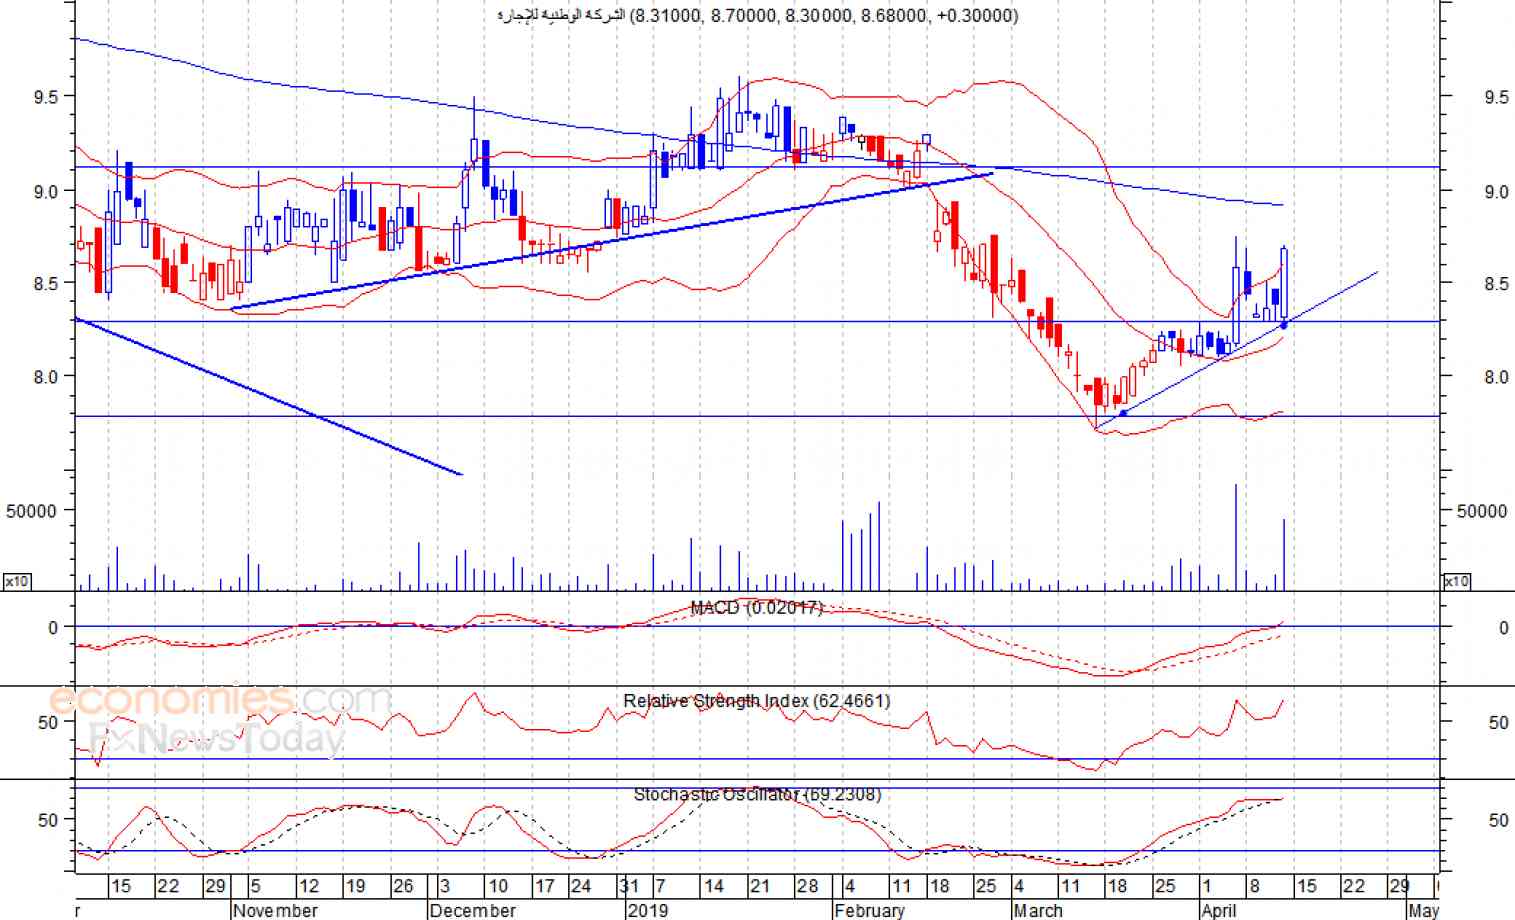This screenshot has height=920, width=1515.
Task: Select the April month label
Action: (x=1219, y=910)
